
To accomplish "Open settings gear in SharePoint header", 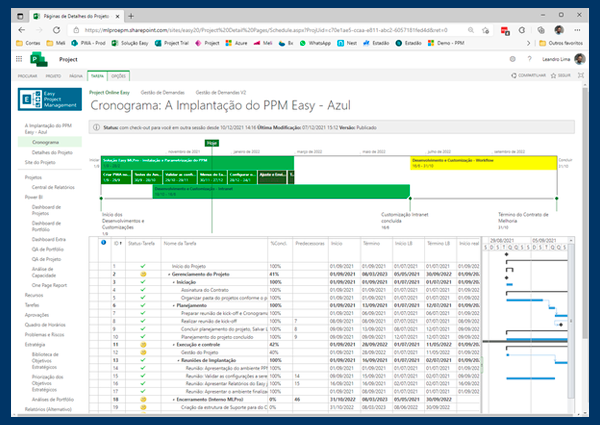I will [x=512, y=59].
